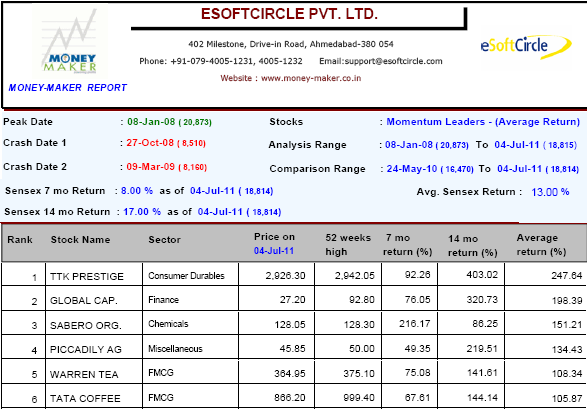Click the 14 mo return (%) header
Screen dimensions: 587x409
pos(472,245)
